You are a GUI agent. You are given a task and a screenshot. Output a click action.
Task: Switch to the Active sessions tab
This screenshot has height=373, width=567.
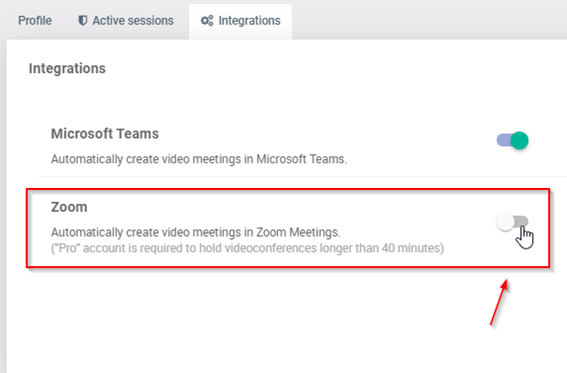(125, 21)
